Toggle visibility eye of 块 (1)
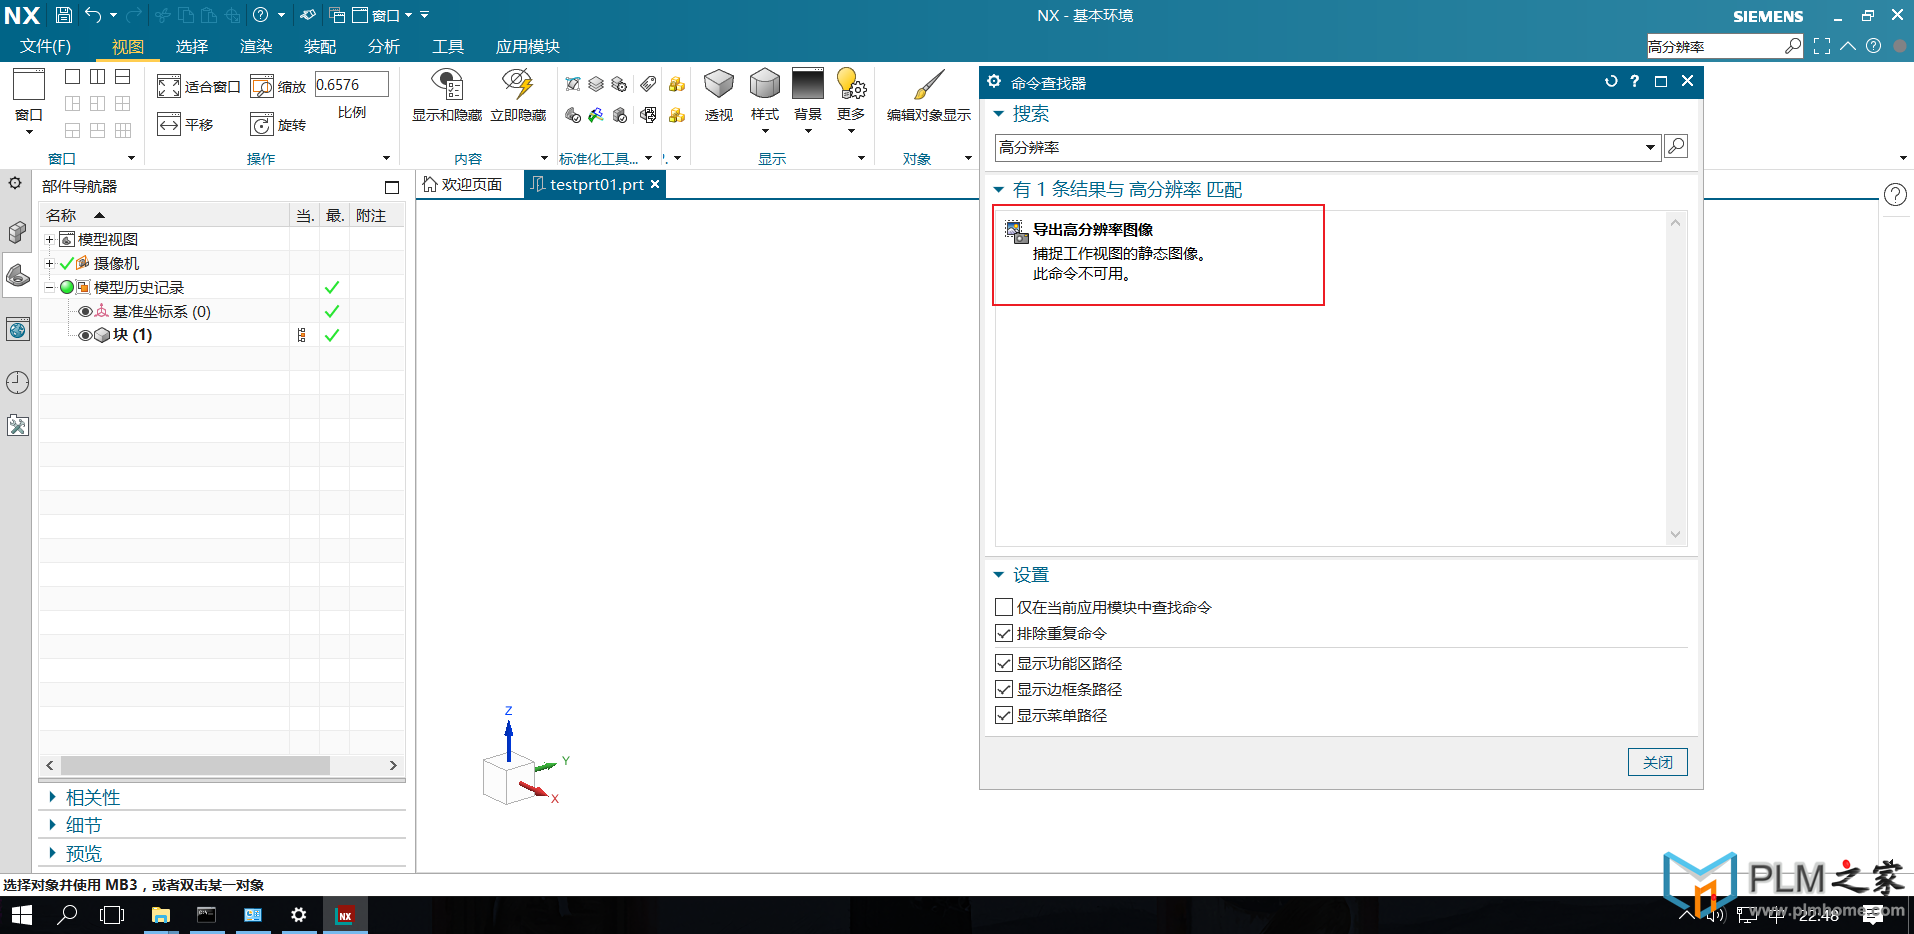Screen dimensions: 1914x934 (x=85, y=335)
